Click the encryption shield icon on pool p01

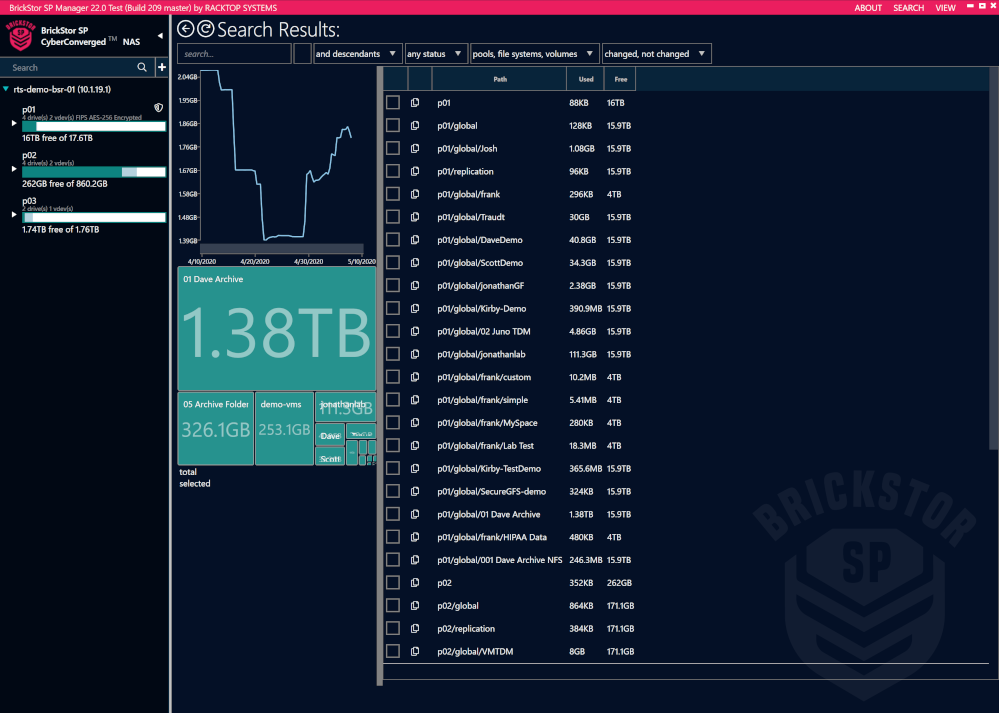click(158, 108)
